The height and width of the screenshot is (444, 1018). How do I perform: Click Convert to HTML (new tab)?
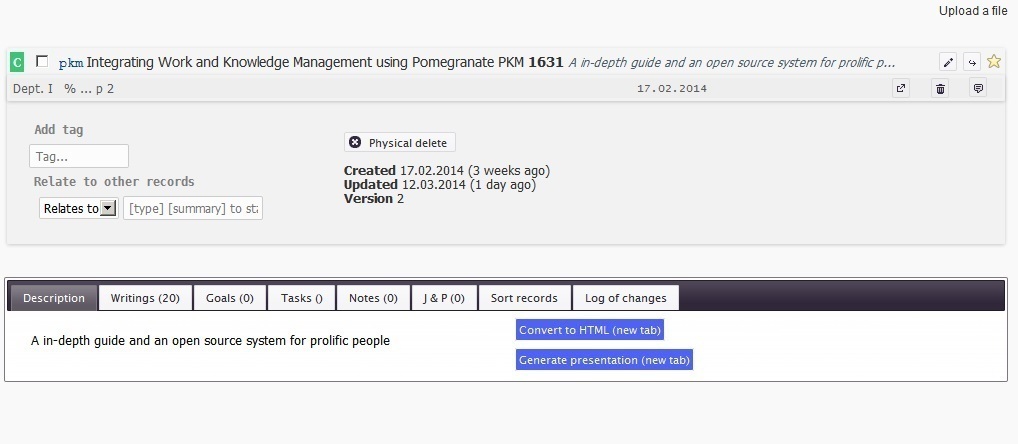click(x=590, y=330)
